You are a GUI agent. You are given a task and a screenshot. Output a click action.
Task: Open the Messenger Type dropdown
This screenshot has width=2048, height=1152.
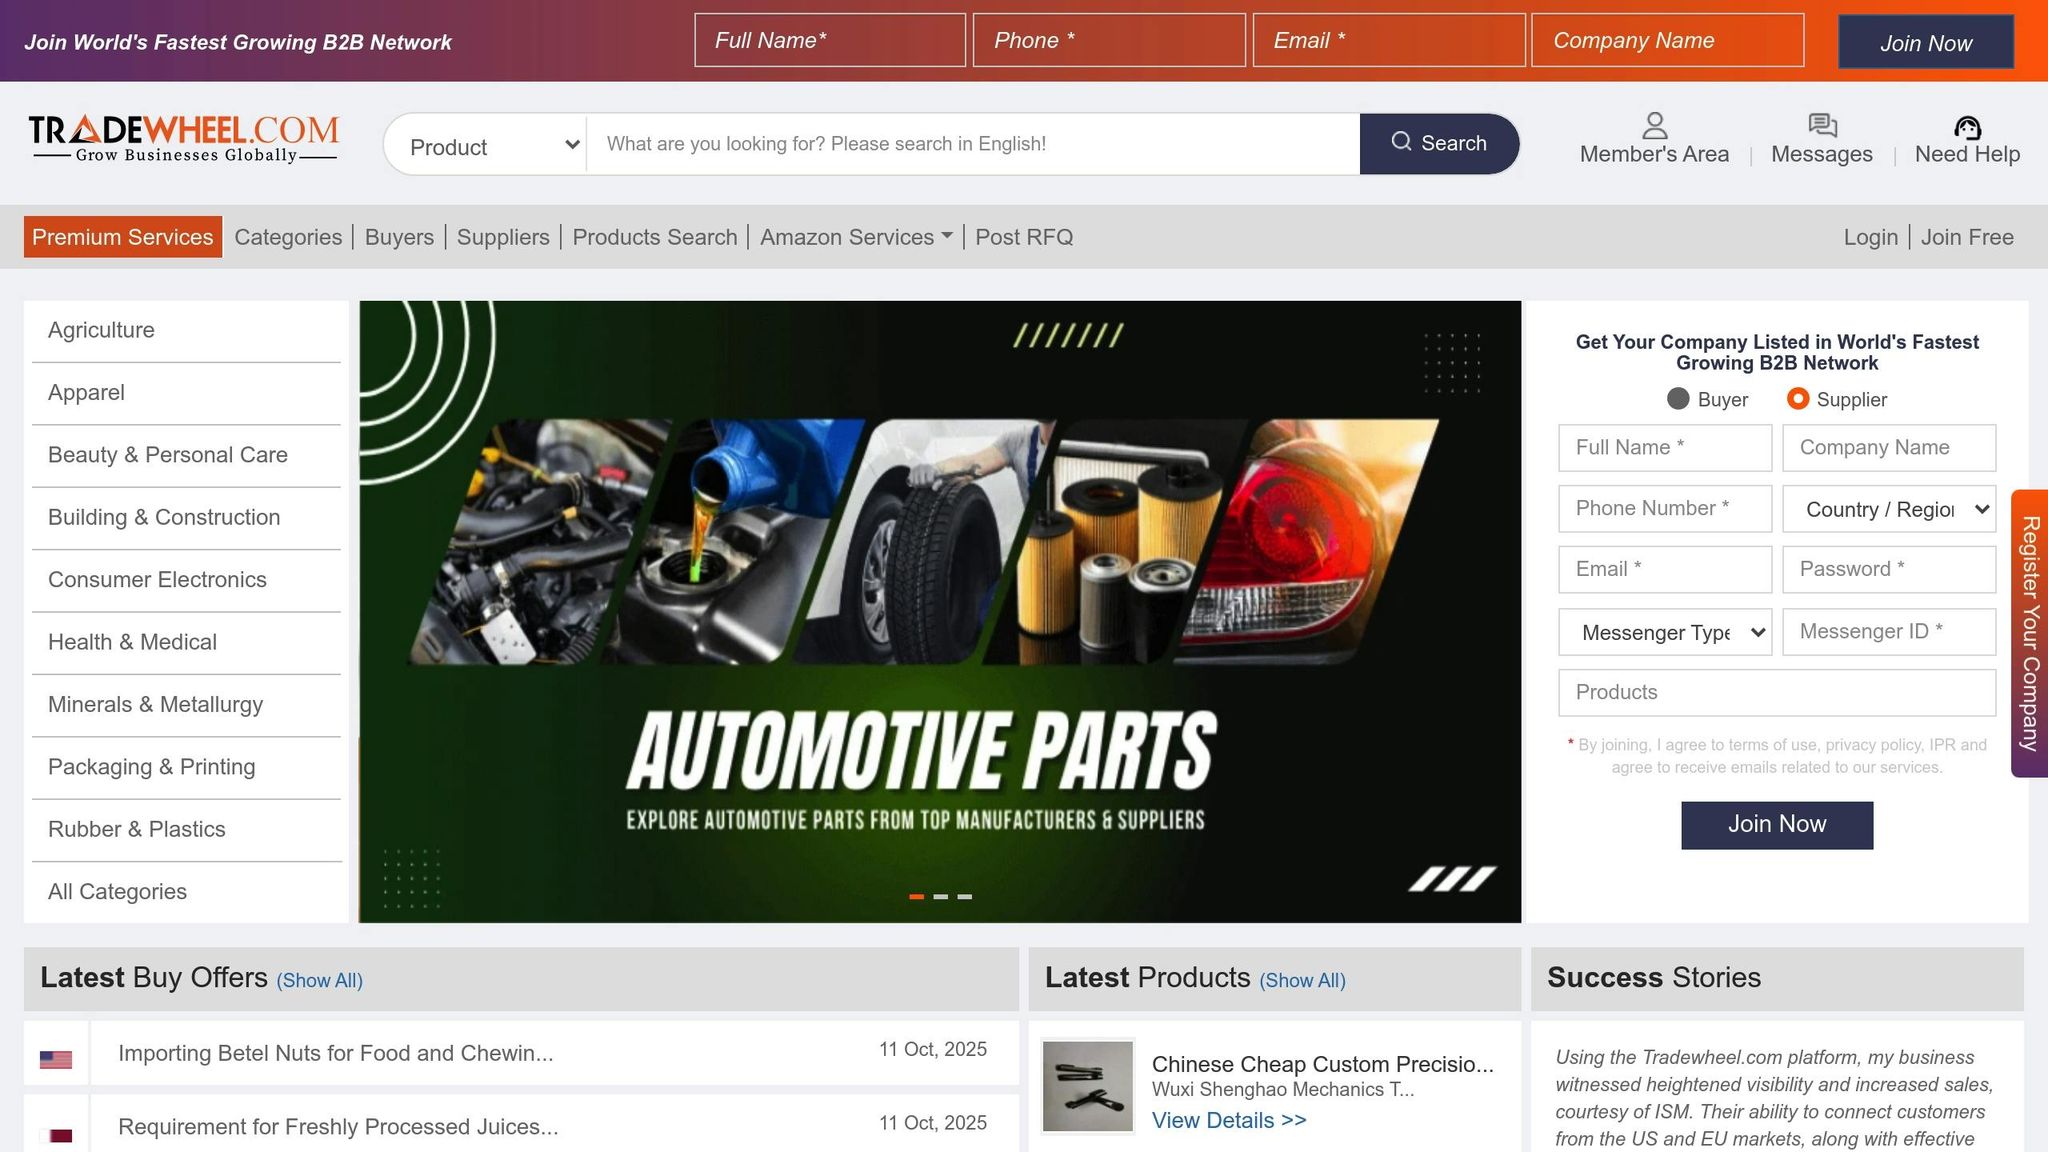(1665, 632)
